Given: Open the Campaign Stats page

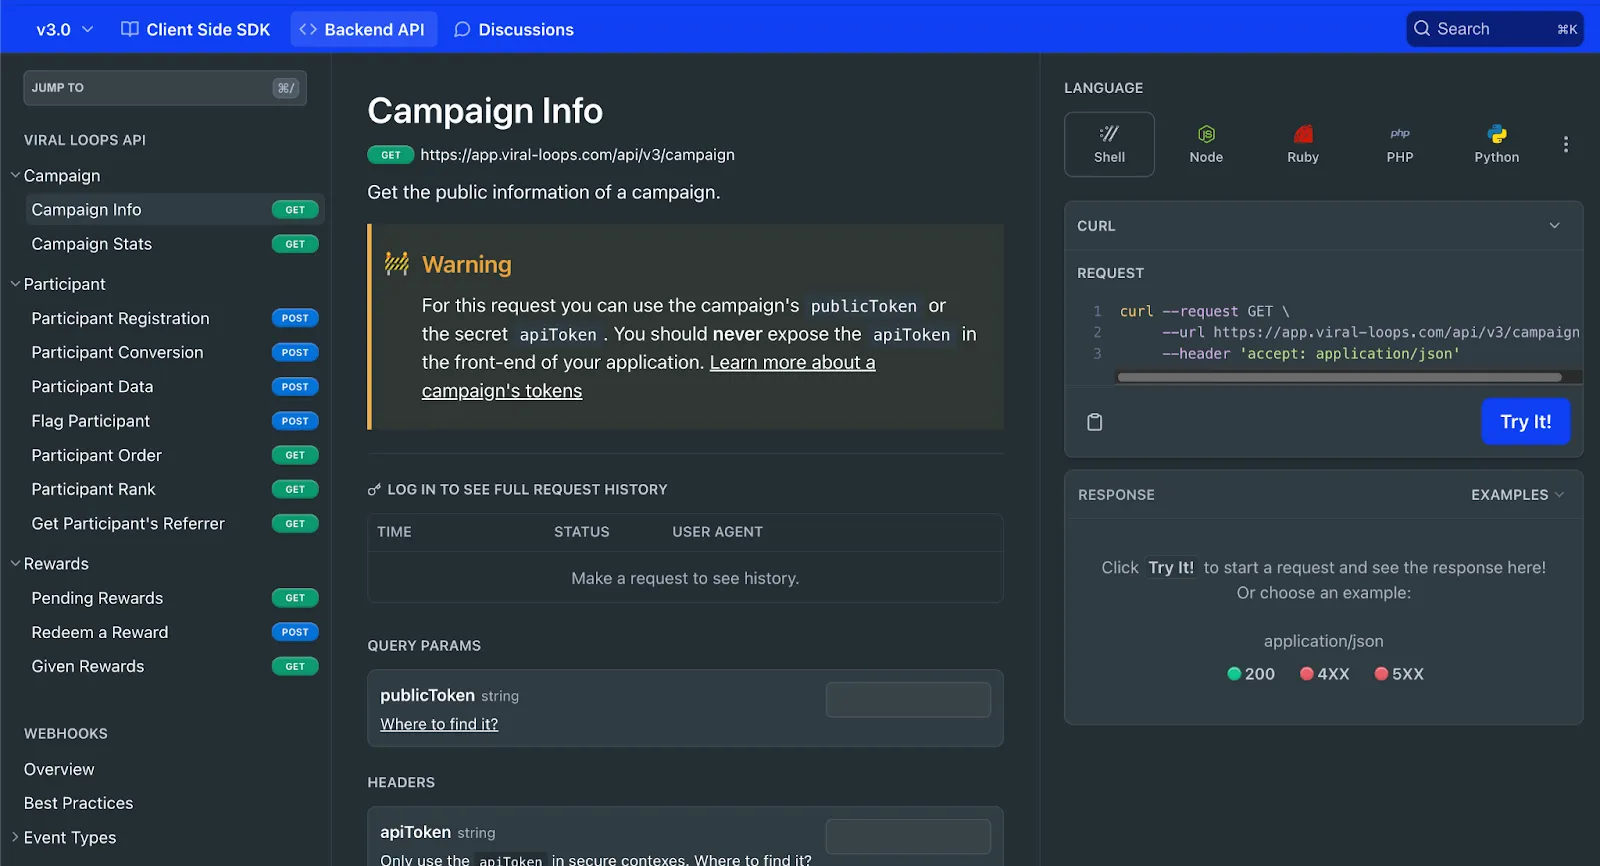Looking at the screenshot, I should tap(174, 244).
